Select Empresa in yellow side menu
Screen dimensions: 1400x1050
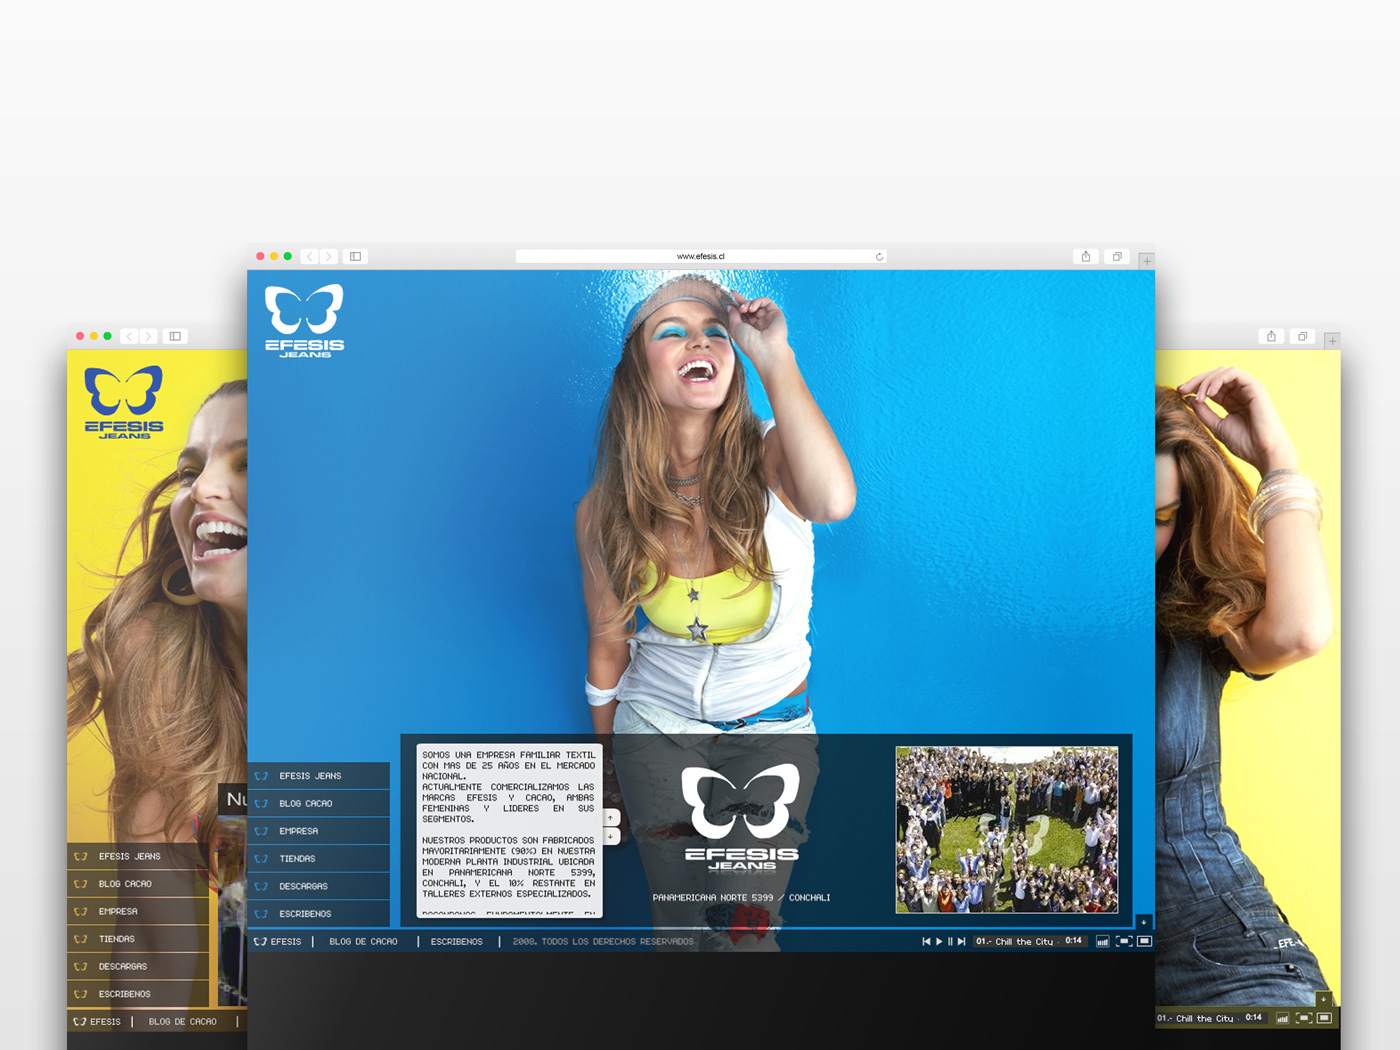click(138, 912)
